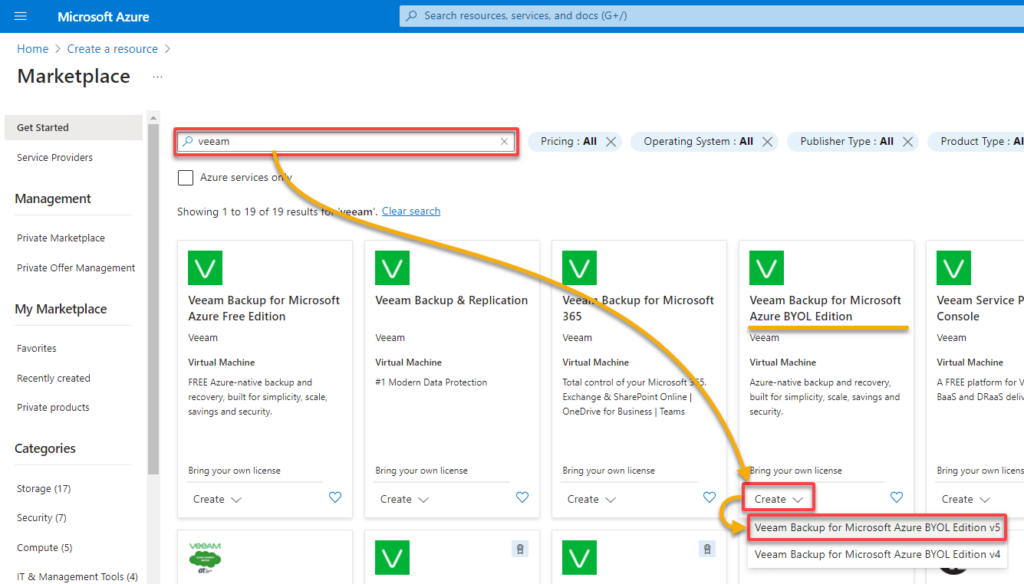Favorite Veeam Backup & Replication with heart icon
1024x584 pixels.
[x=522, y=498]
